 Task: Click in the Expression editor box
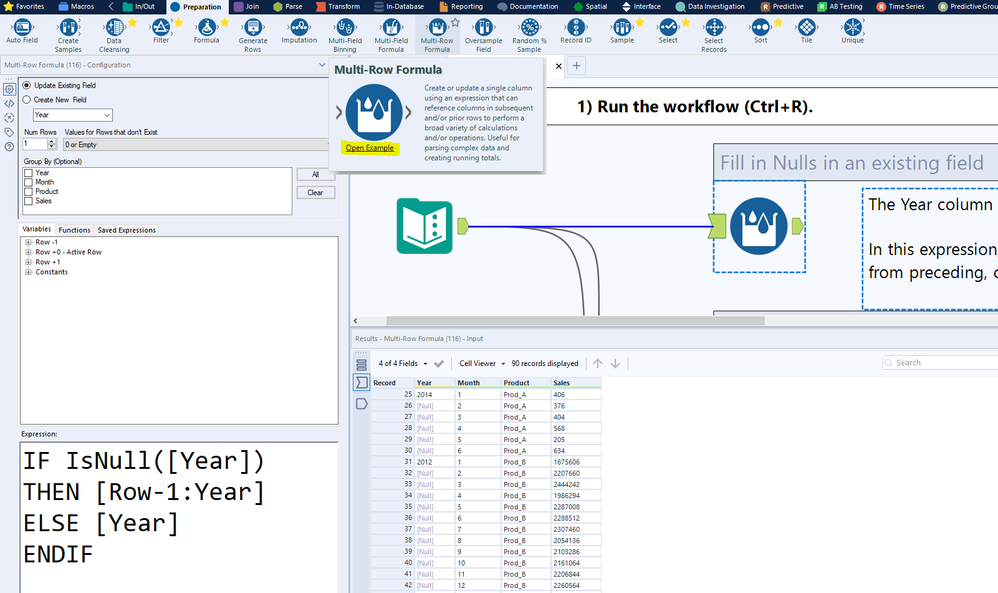(x=179, y=517)
